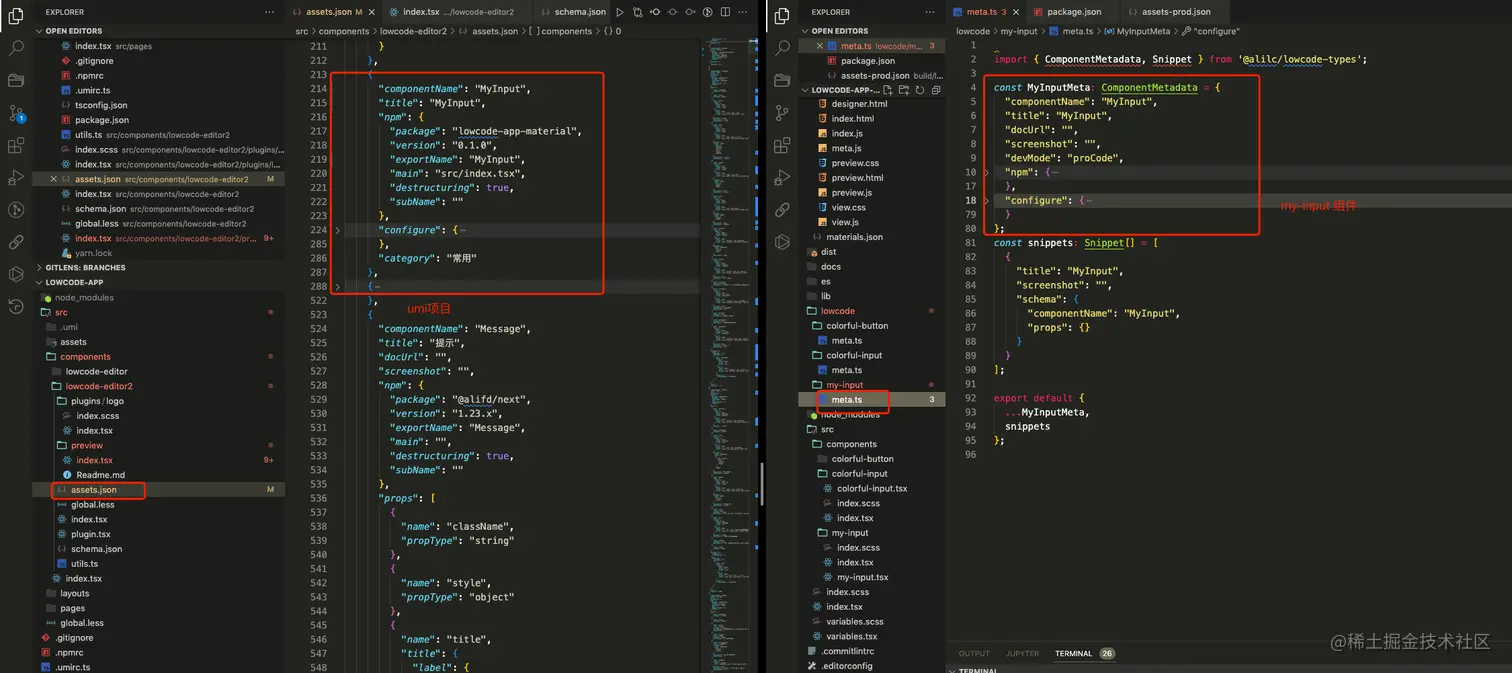Open Explorer view in left window activity bar
The width and height of the screenshot is (1512, 673).
tap(15, 16)
